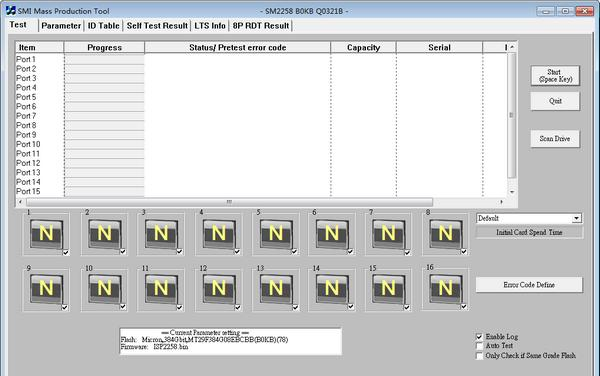Click the port 16 N status icon
Image resolution: width=600 pixels, height=376 pixels.
click(445, 289)
